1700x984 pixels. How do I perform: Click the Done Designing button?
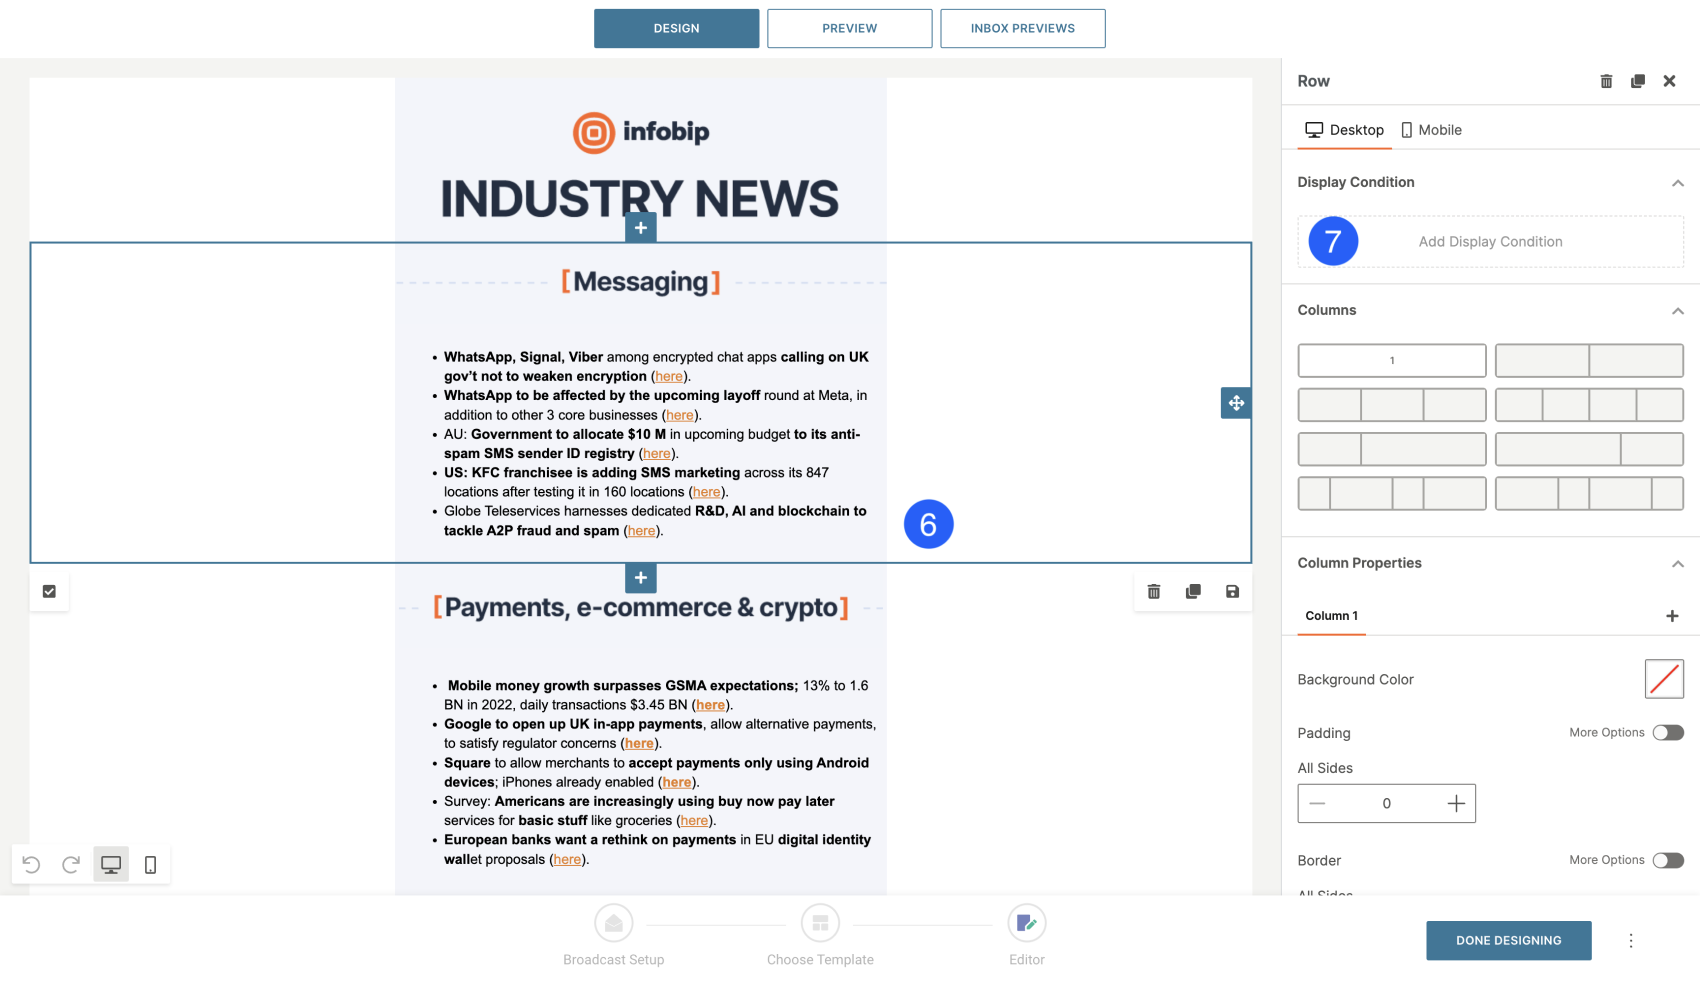point(1508,941)
